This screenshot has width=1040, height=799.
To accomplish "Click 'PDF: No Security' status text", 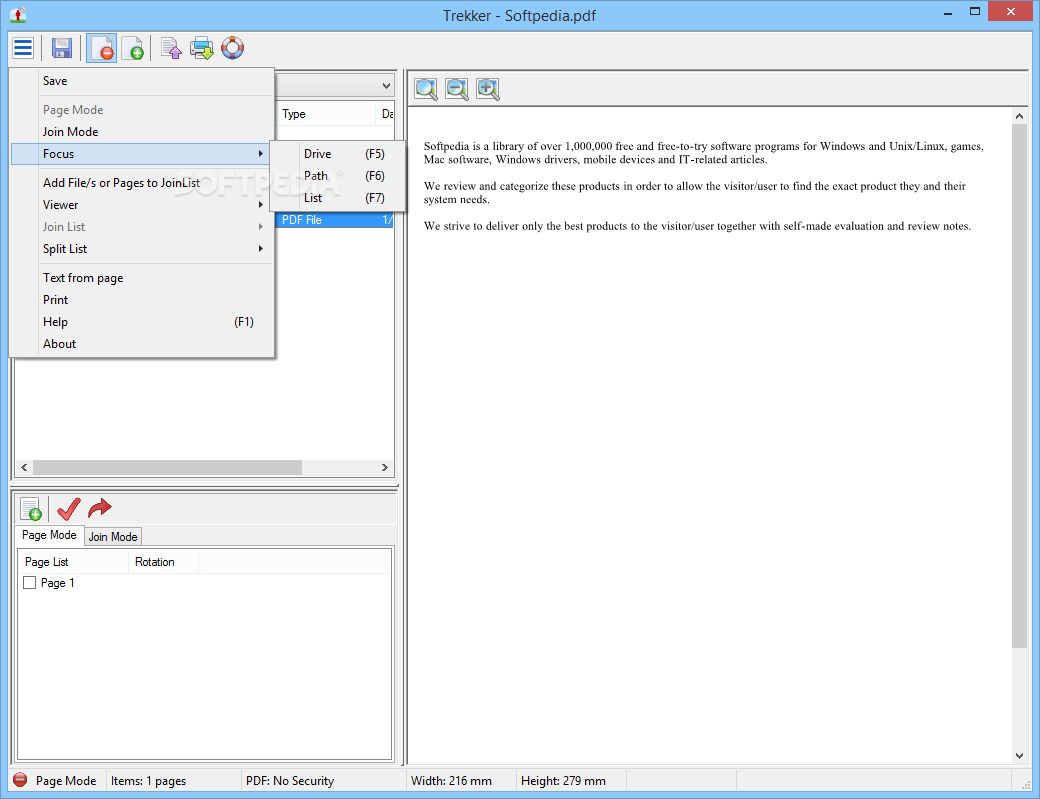I will [290, 781].
